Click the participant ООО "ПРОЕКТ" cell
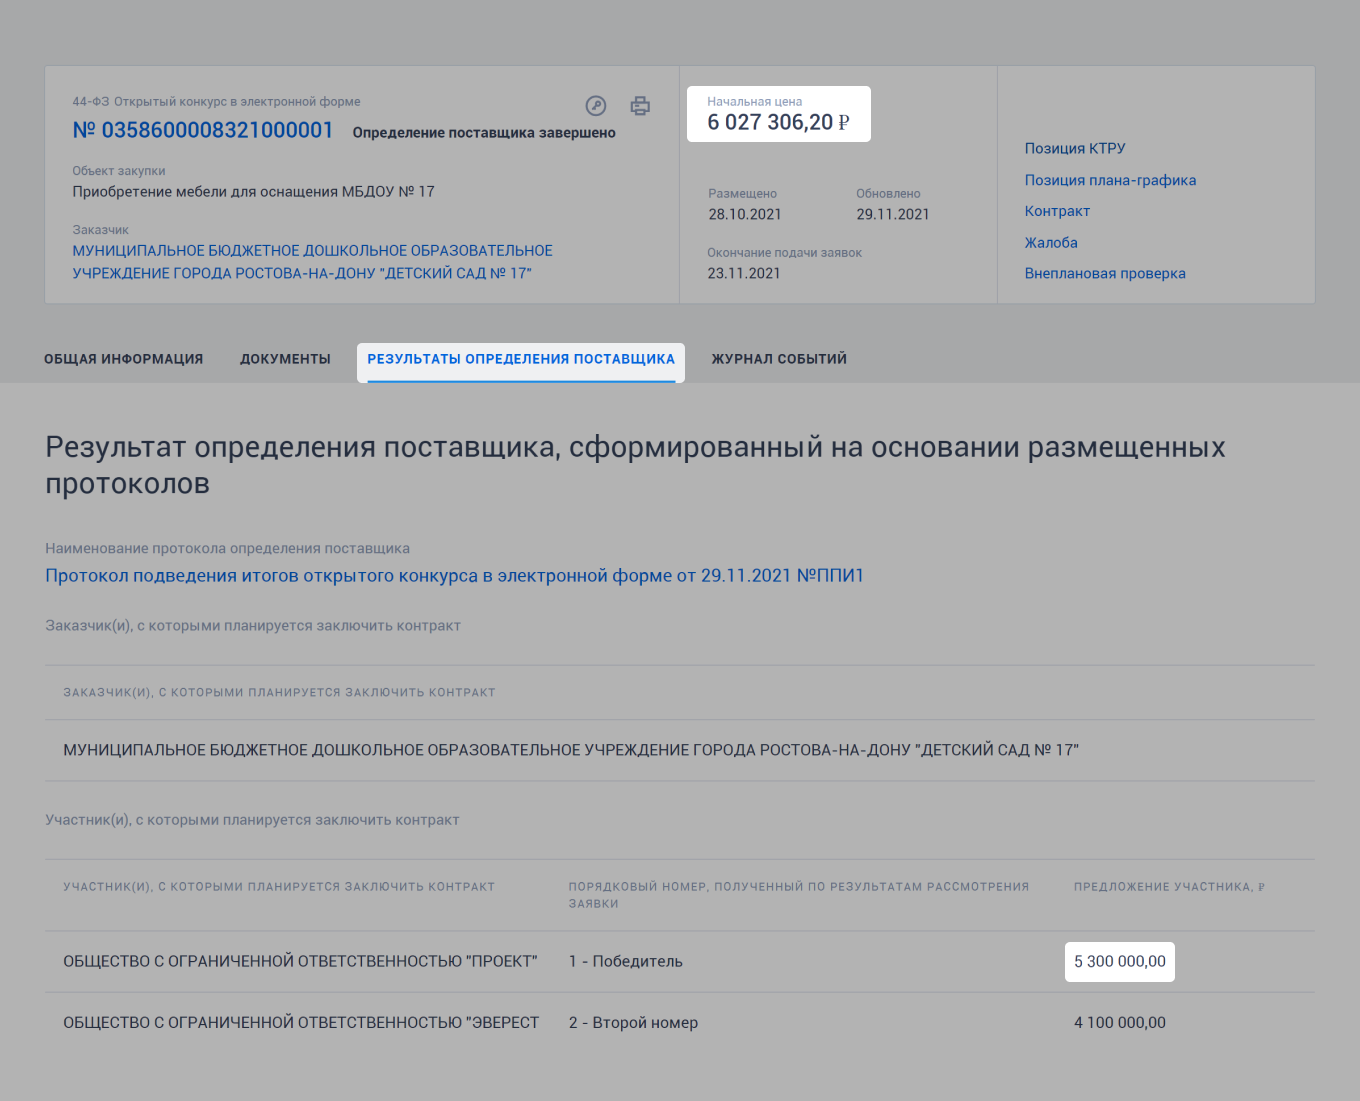1360x1101 pixels. tap(300, 961)
